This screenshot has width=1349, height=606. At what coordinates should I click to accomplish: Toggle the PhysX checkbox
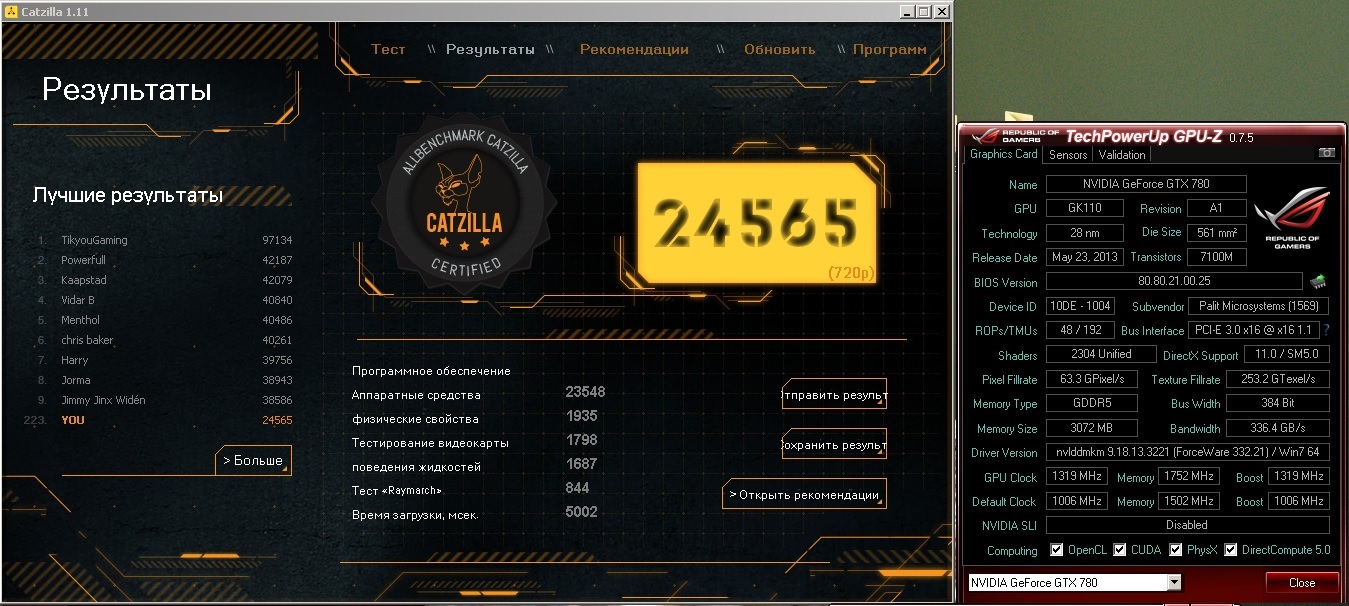click(x=1176, y=550)
